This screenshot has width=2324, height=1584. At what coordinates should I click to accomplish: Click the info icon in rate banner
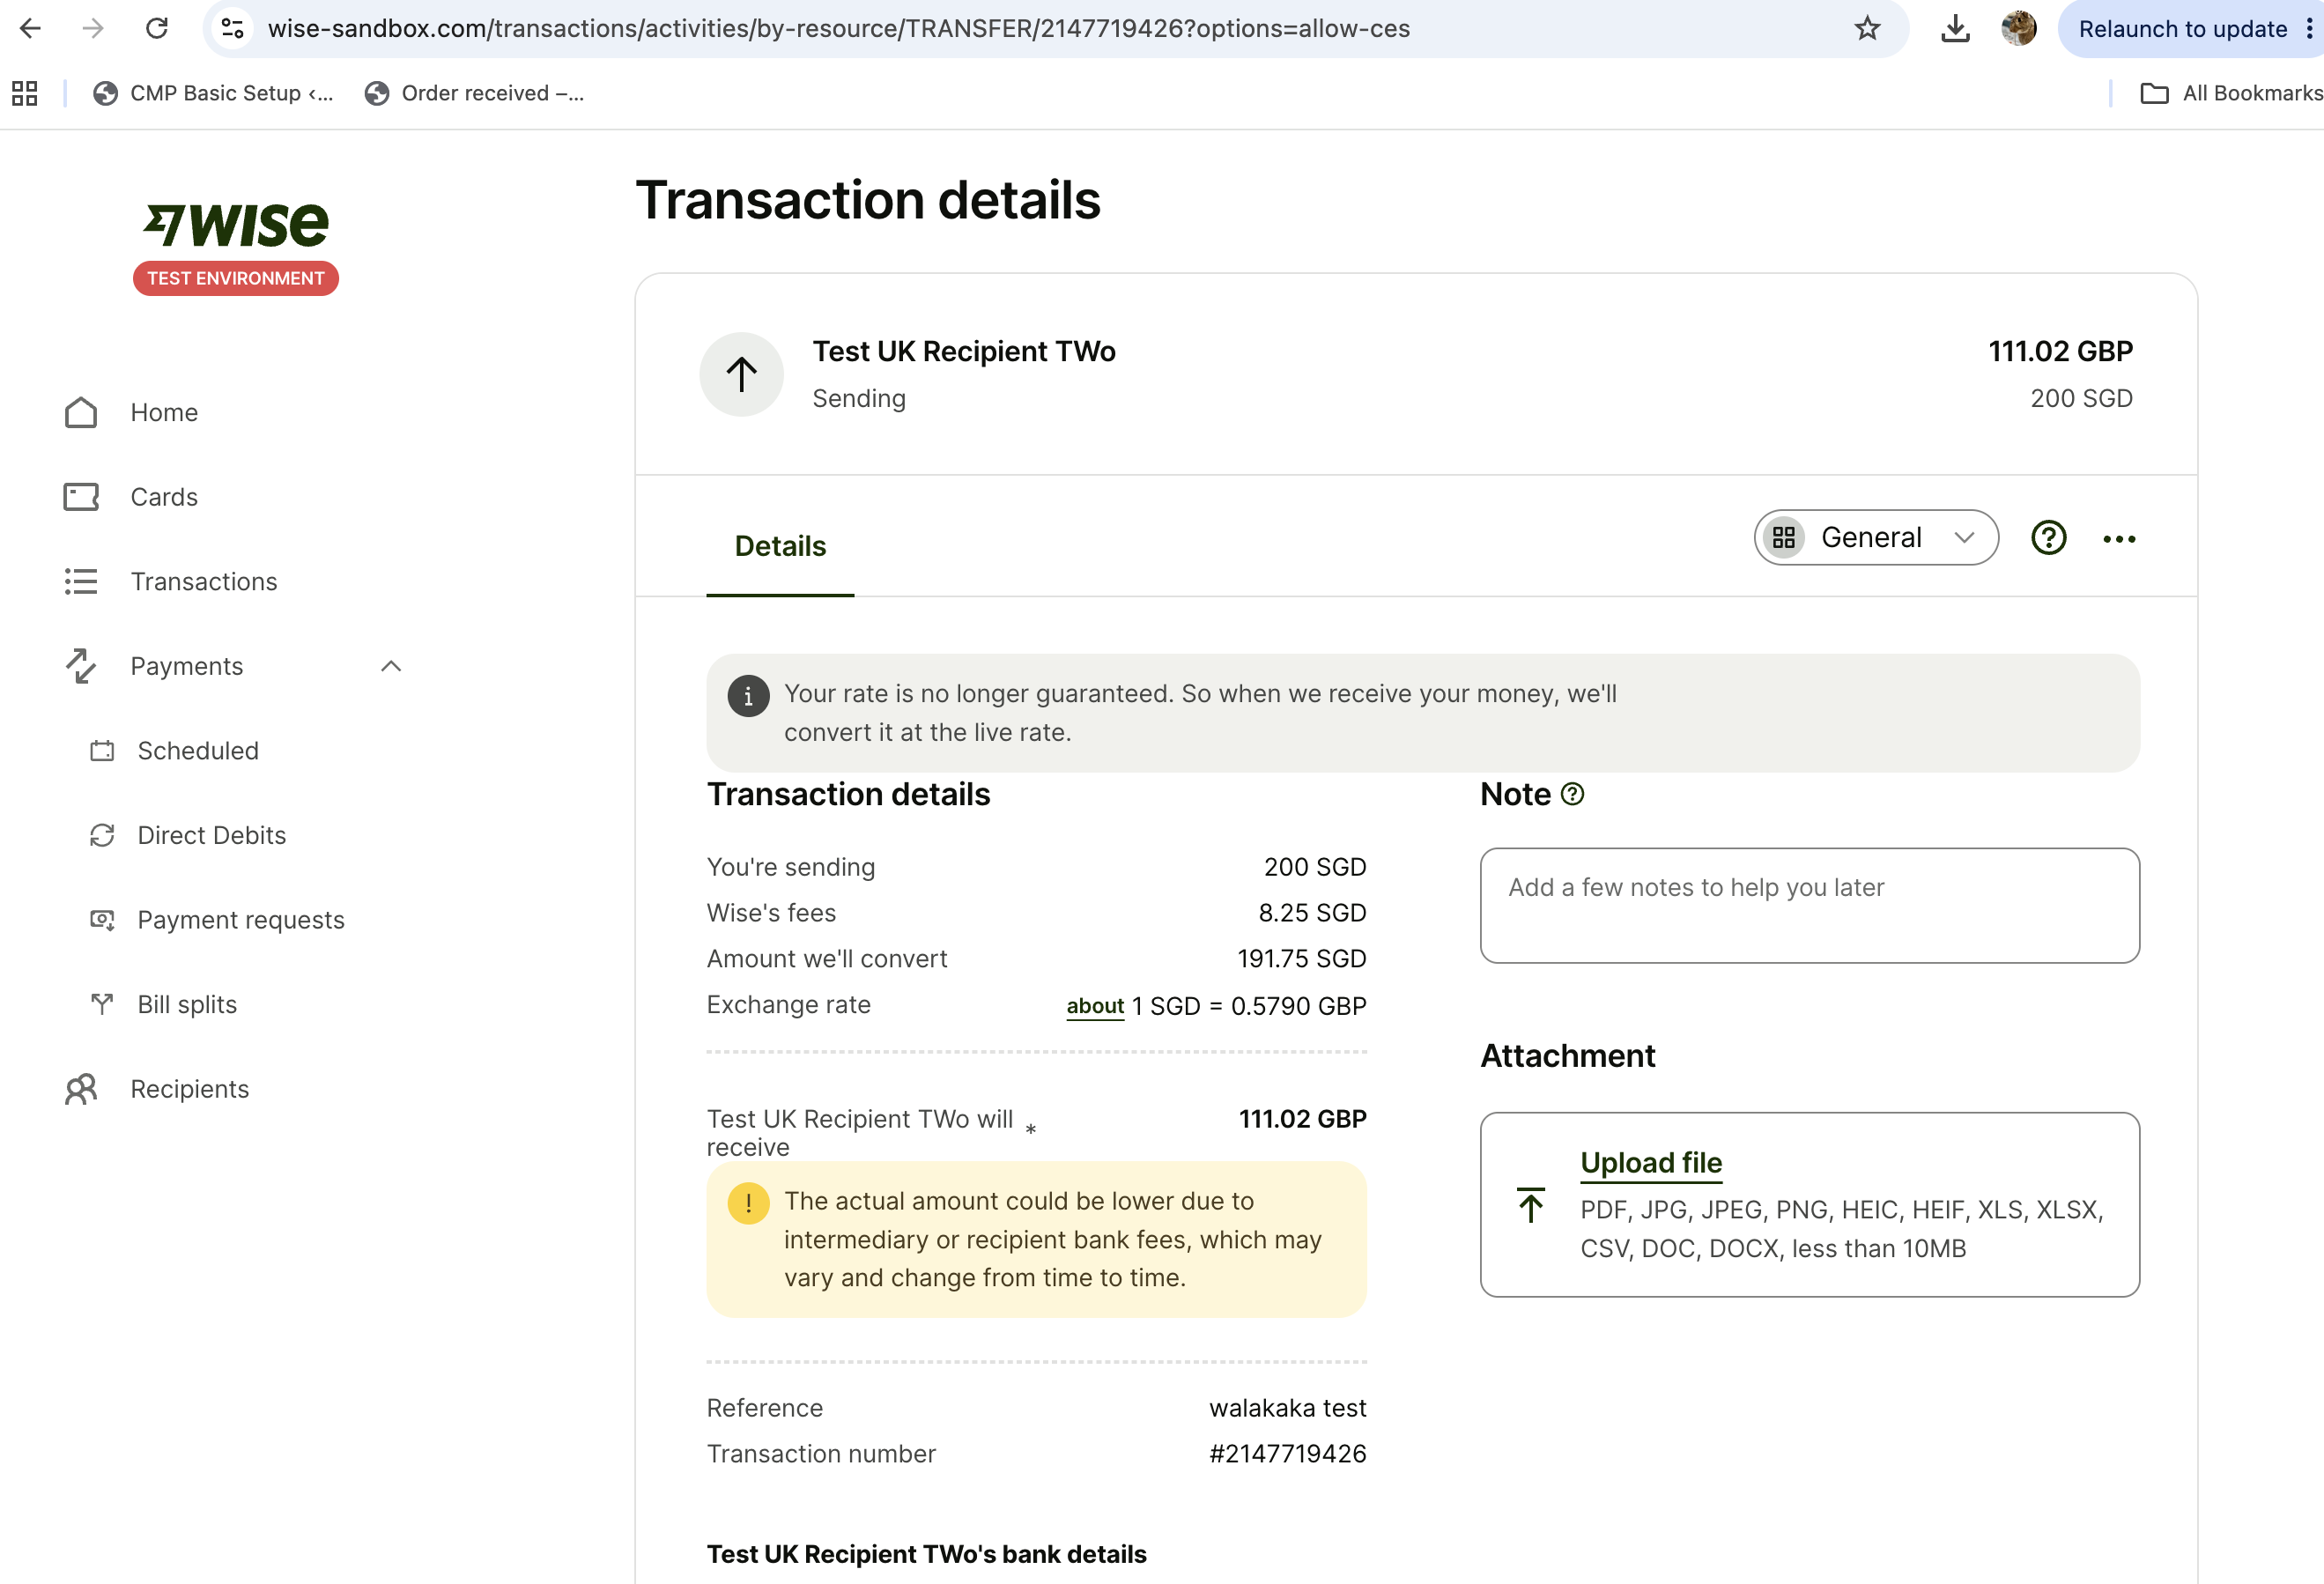tap(748, 696)
